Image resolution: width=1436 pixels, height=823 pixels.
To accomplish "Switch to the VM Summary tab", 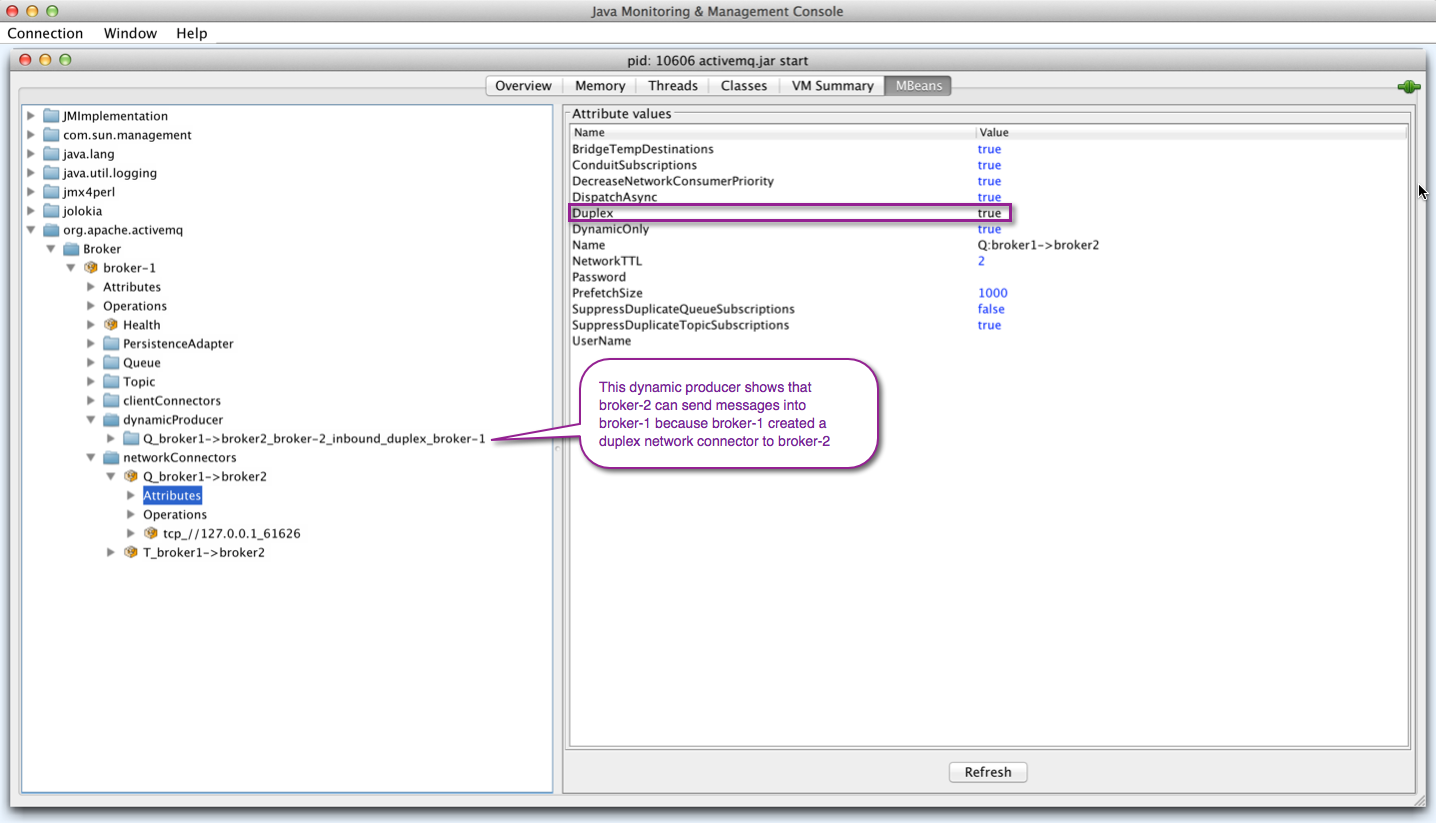I will [832, 86].
